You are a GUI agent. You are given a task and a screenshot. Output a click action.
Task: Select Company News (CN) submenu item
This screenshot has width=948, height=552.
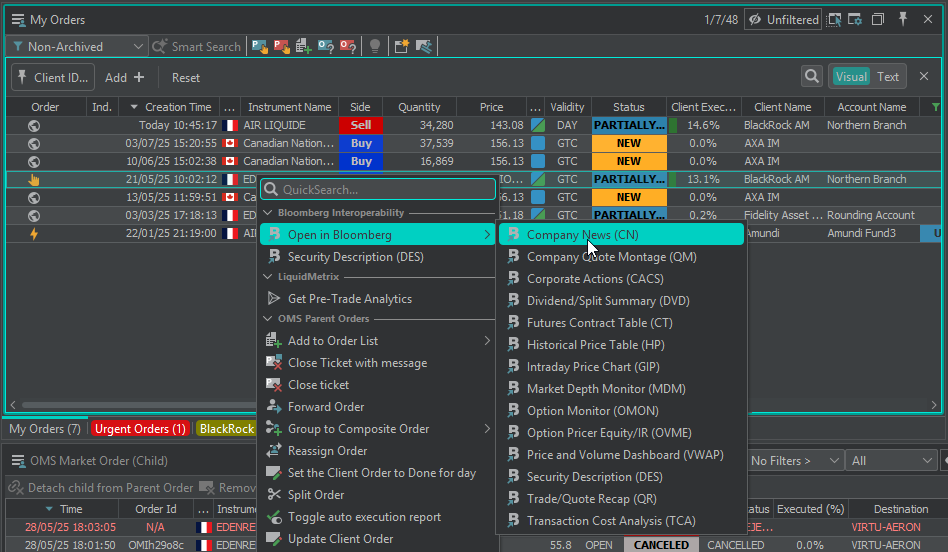pyautogui.click(x=622, y=235)
